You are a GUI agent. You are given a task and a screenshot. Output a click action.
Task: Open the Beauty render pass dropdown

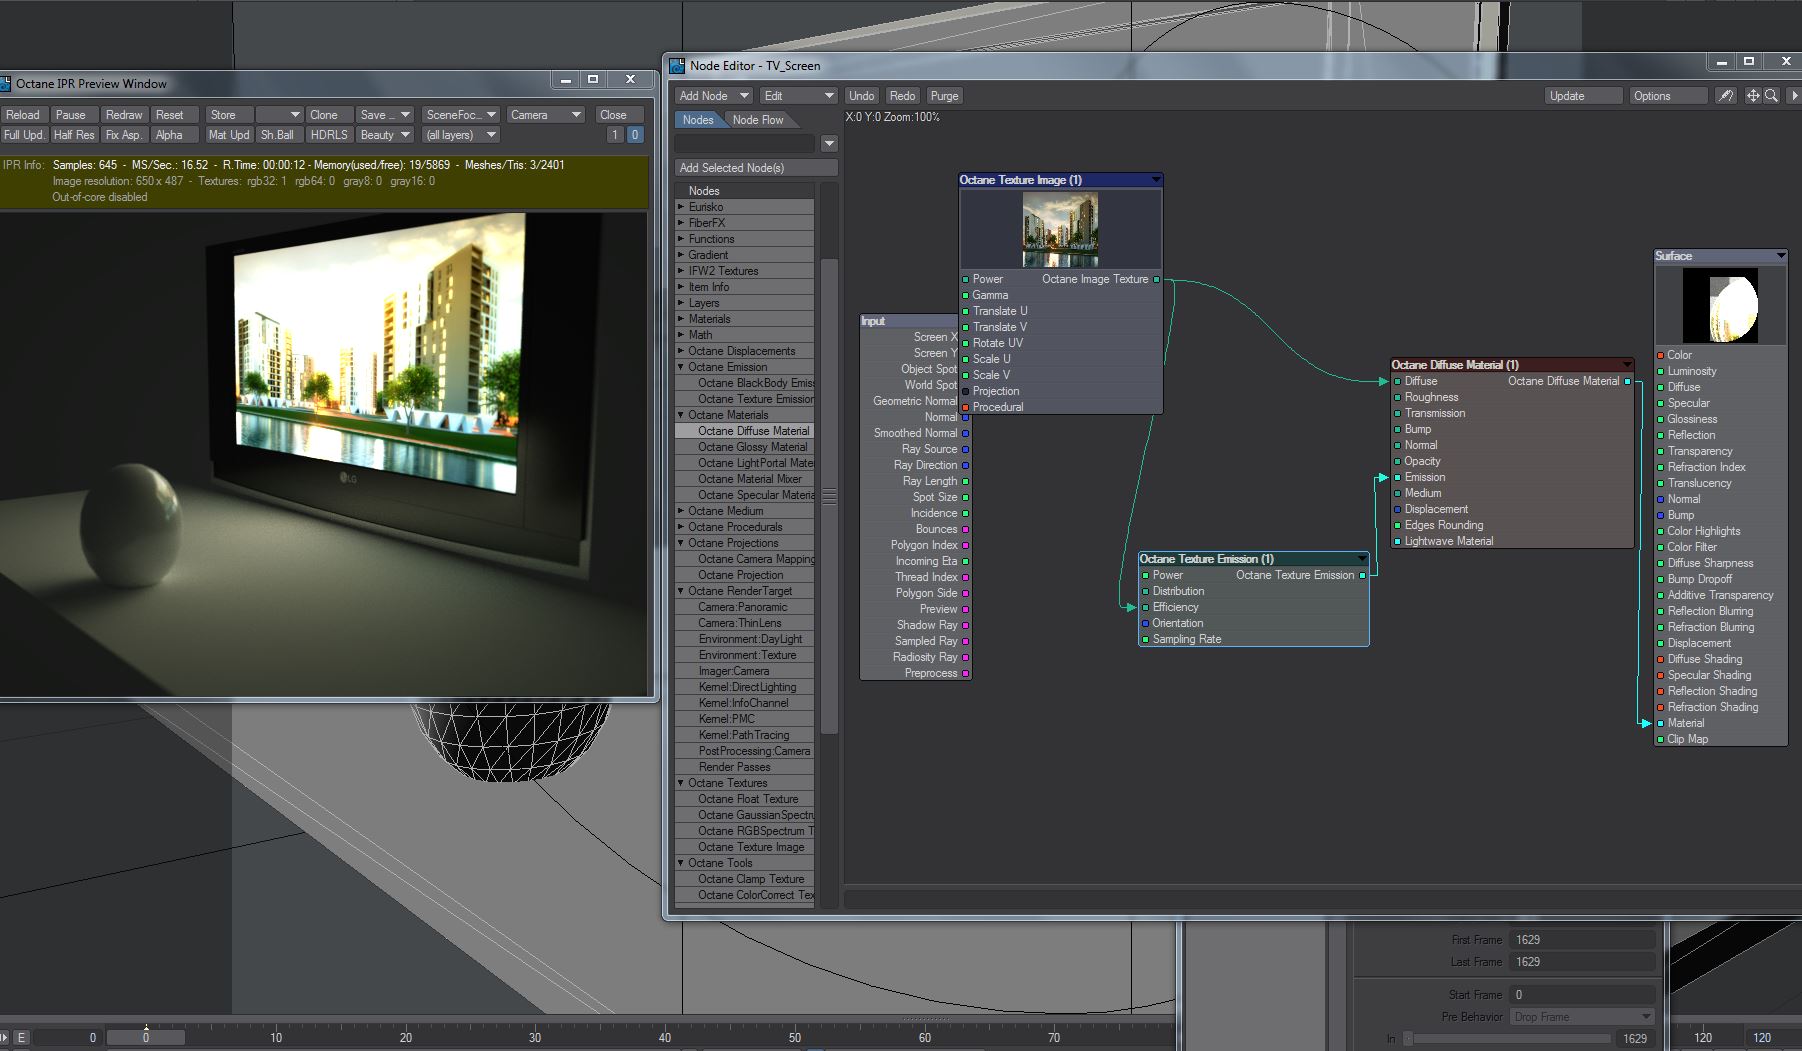coord(385,135)
